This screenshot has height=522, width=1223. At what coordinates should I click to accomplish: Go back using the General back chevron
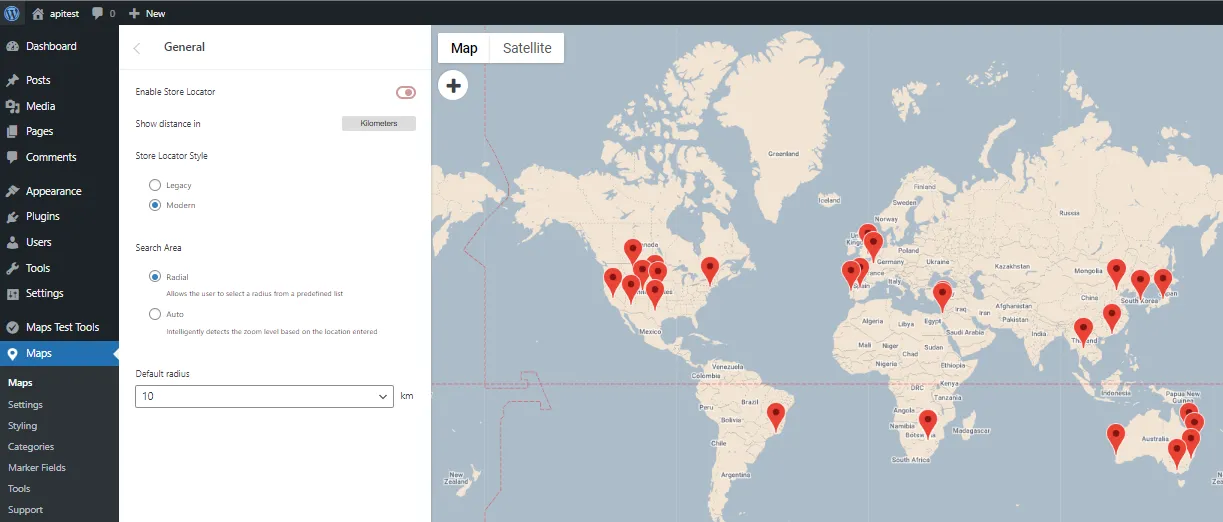[137, 47]
